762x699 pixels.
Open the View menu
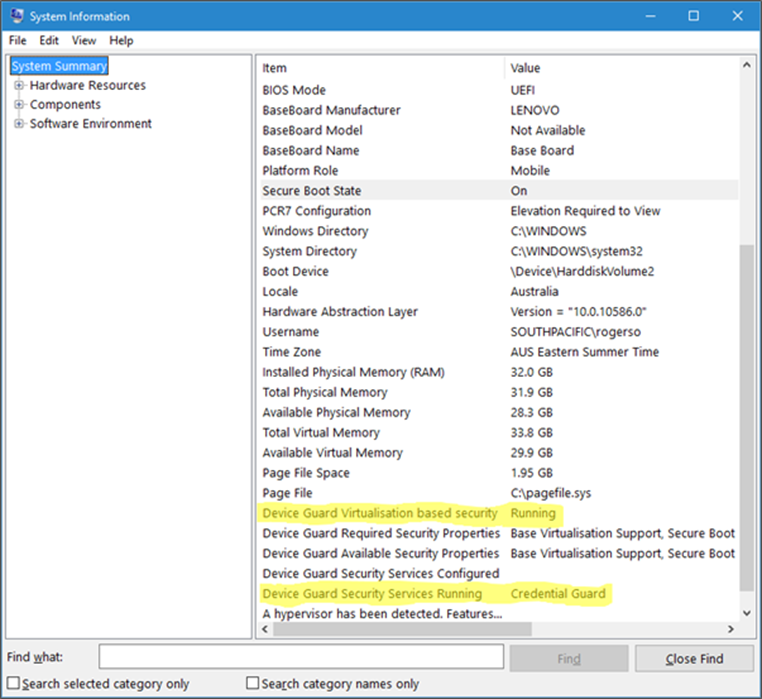pyautogui.click(x=84, y=40)
